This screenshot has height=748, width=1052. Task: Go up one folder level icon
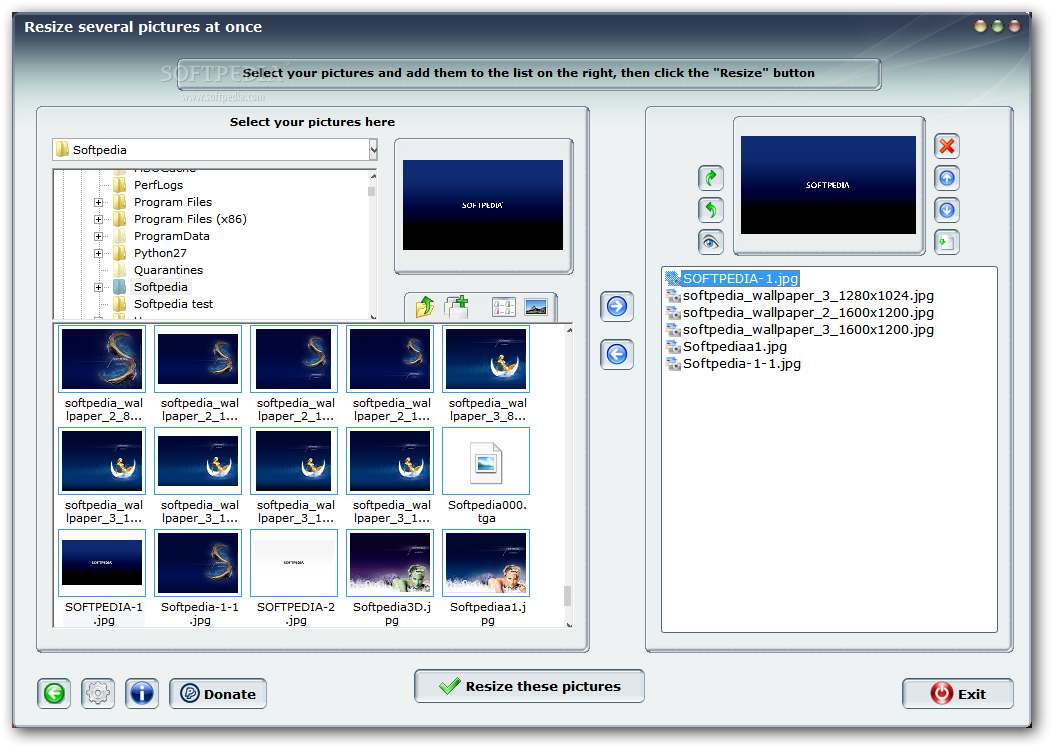click(x=424, y=307)
